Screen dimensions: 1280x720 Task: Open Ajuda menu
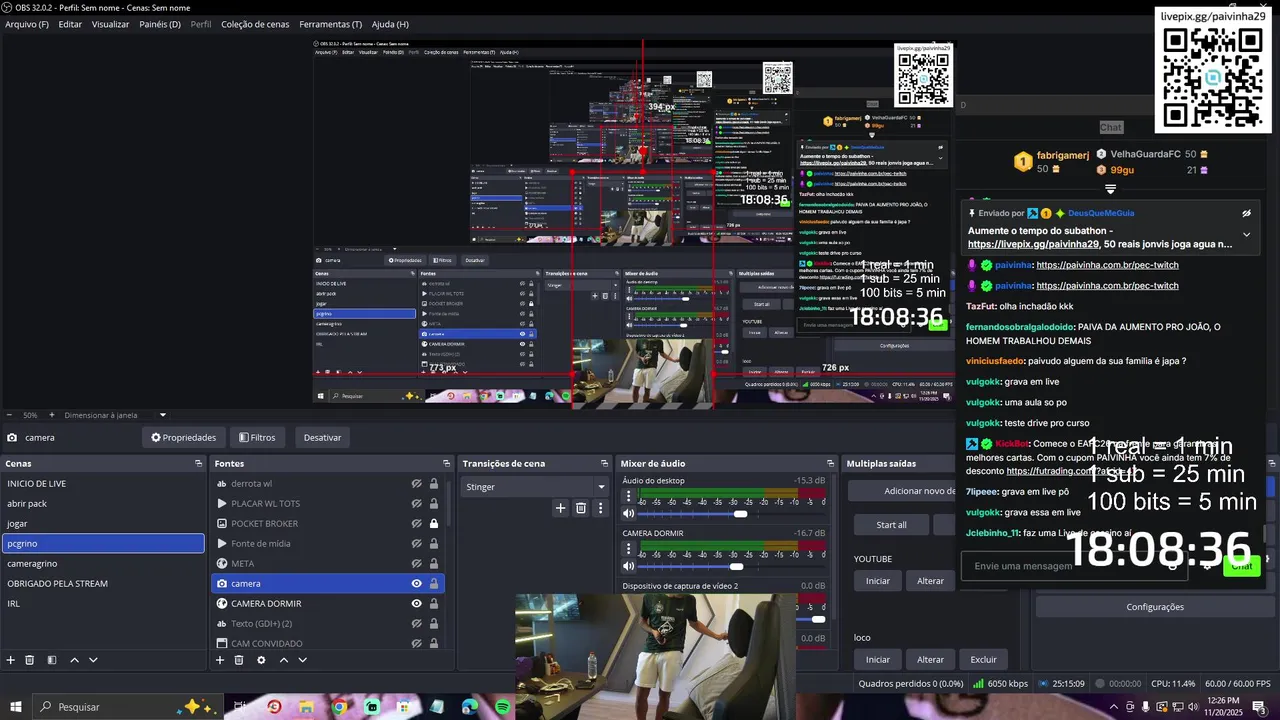(390, 24)
